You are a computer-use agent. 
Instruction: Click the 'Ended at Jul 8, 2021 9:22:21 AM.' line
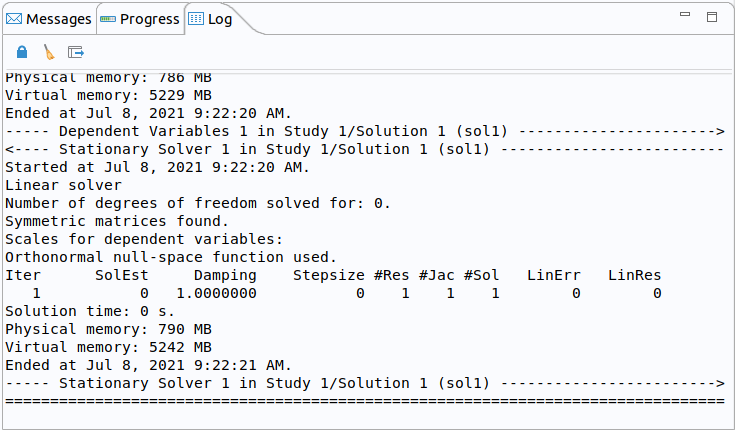click(149, 365)
